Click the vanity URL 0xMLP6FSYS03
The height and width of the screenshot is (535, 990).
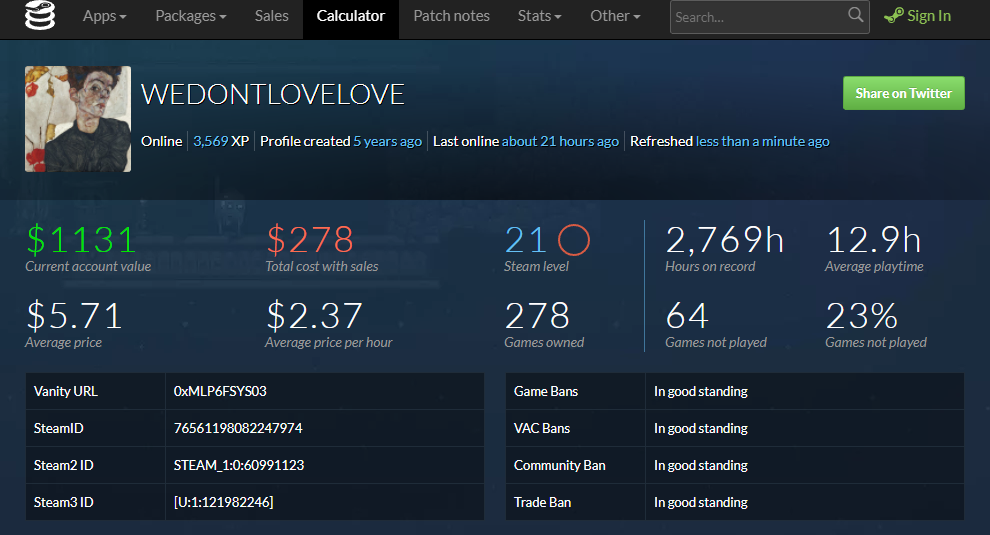click(x=220, y=392)
